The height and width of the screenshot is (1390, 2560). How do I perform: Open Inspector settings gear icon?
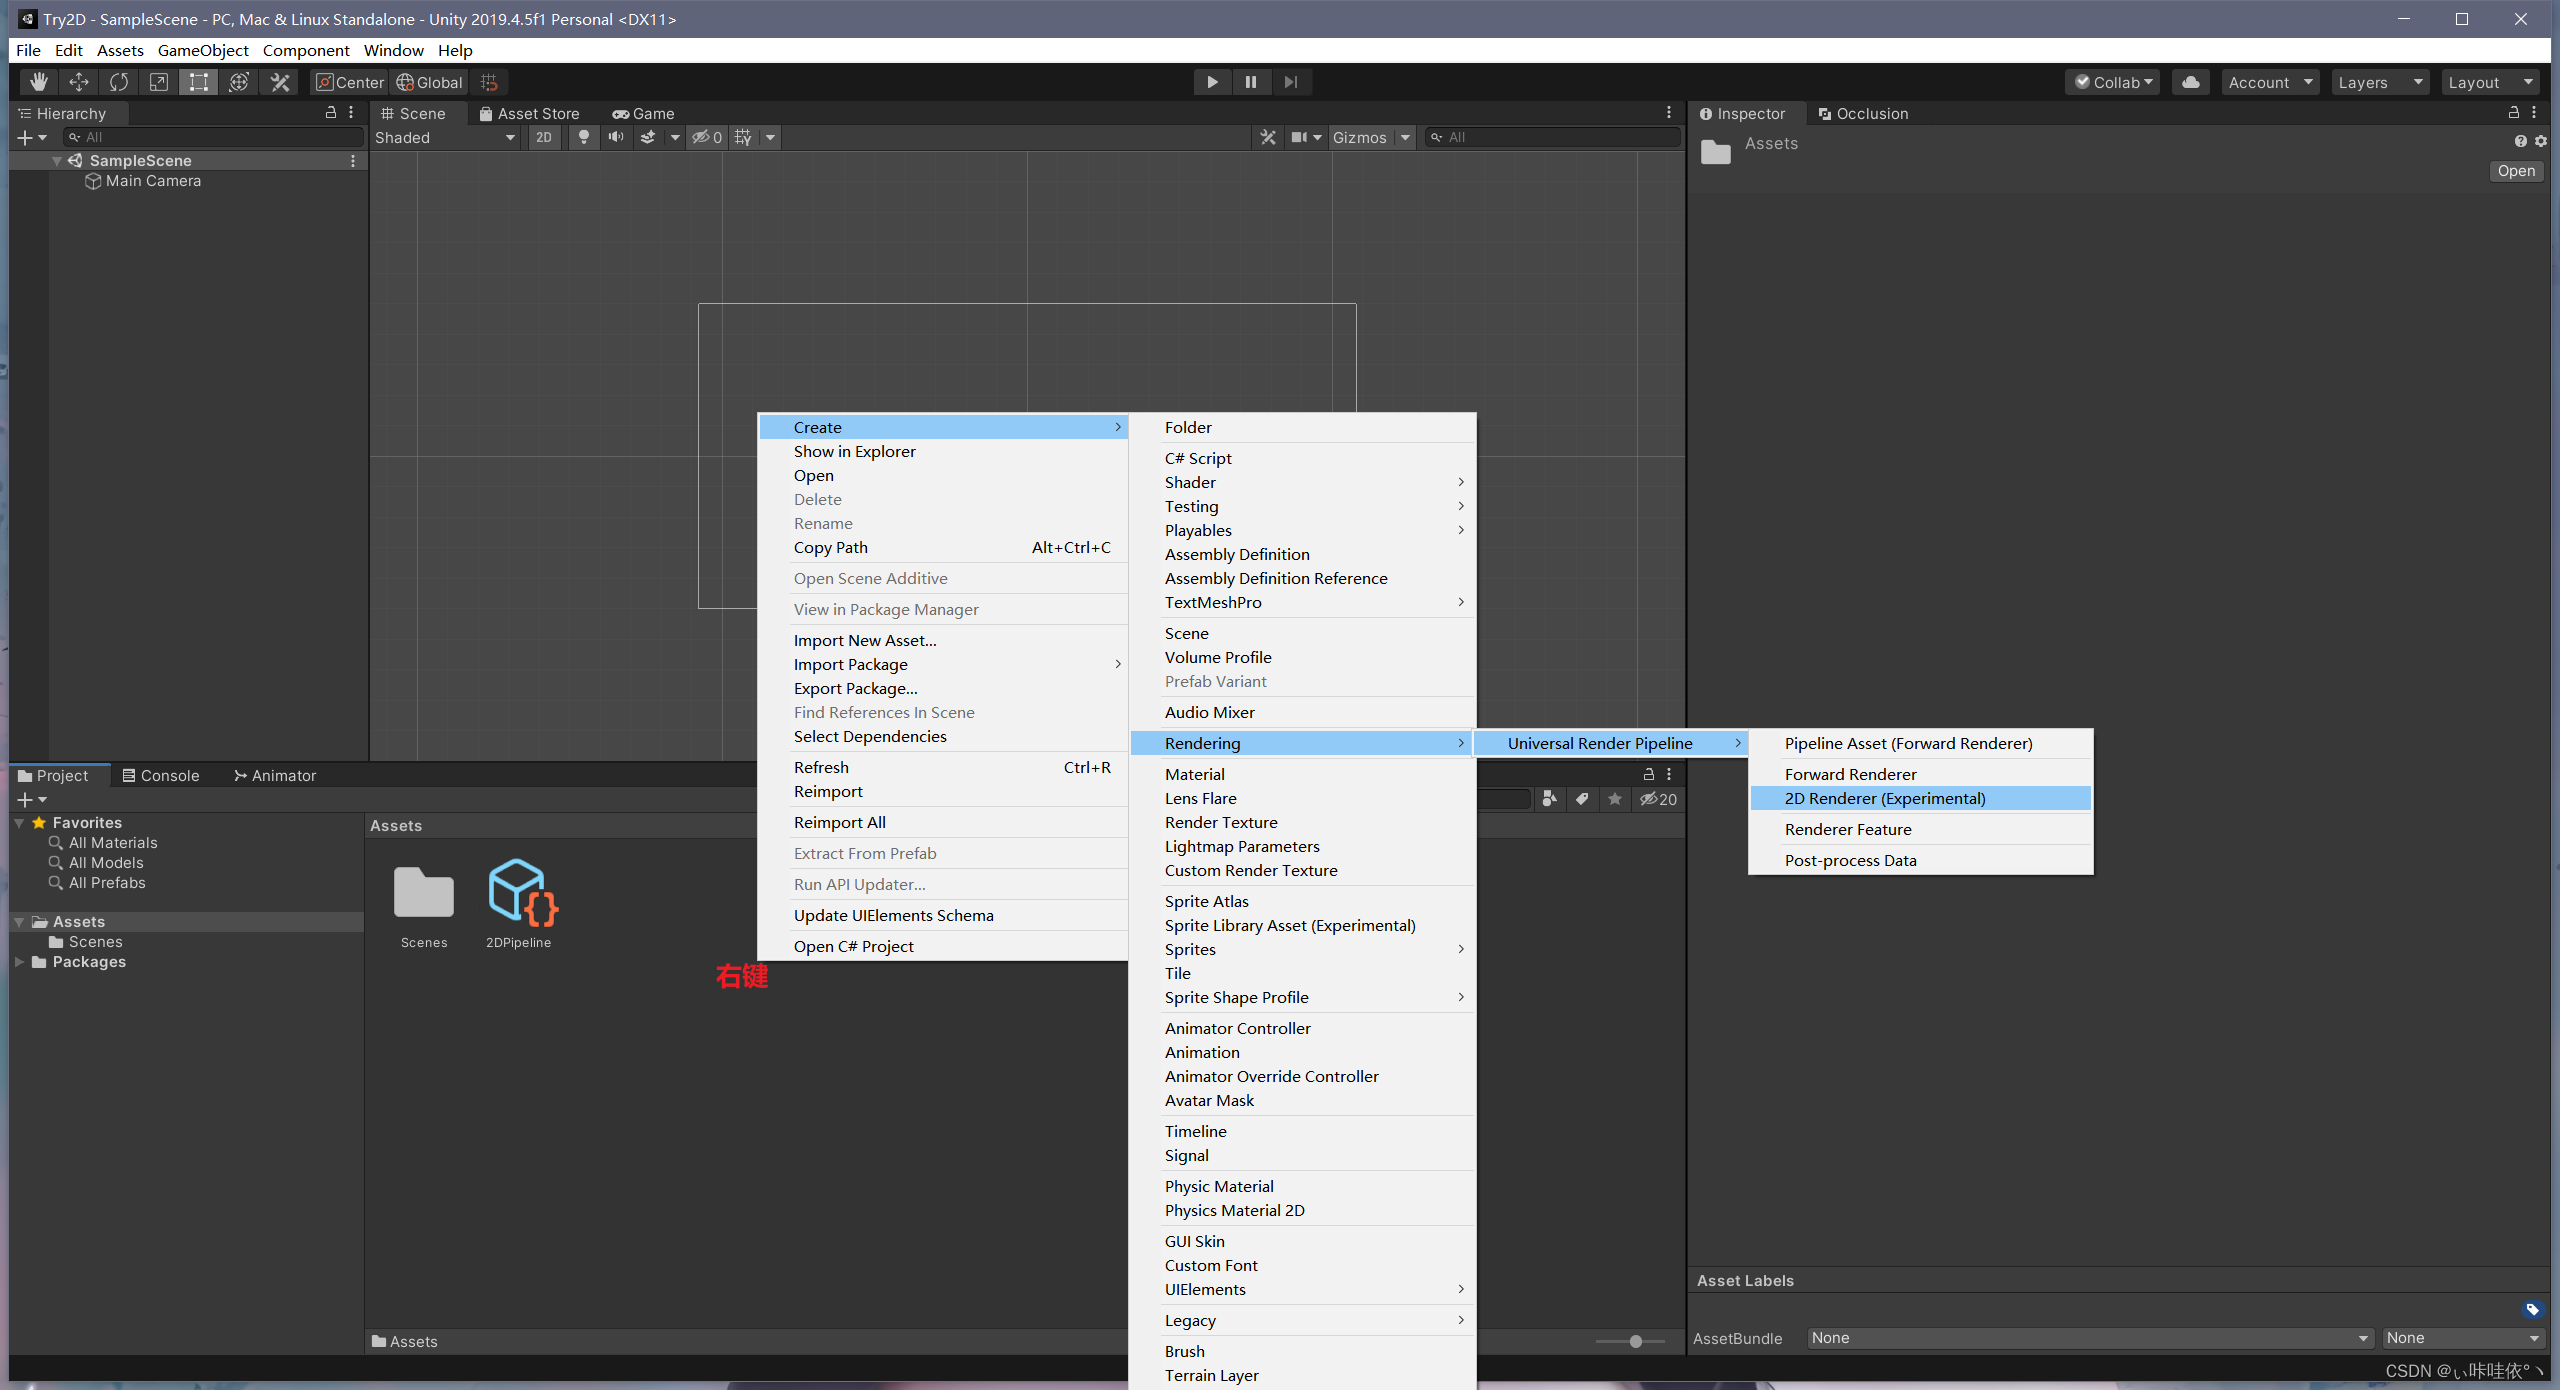(x=2541, y=142)
